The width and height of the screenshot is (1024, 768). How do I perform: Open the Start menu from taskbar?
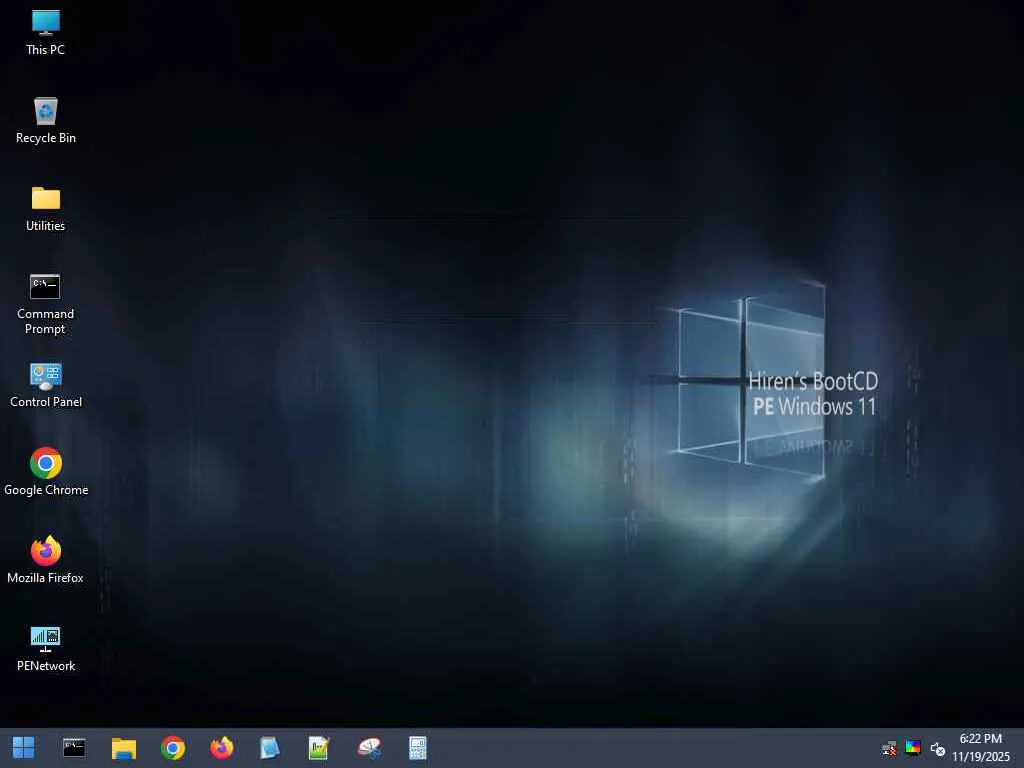coord(24,748)
